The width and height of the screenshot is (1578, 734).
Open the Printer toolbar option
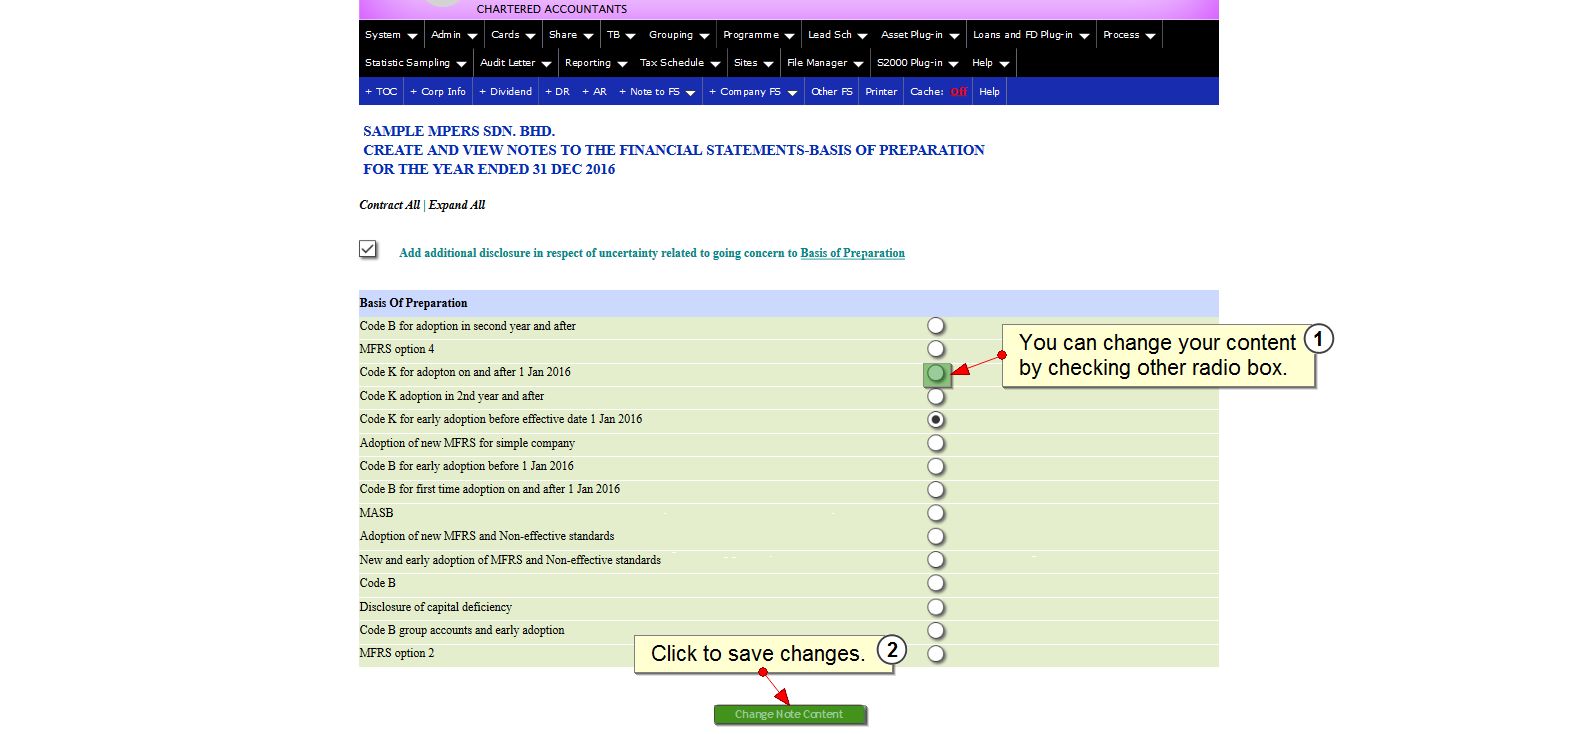point(881,92)
